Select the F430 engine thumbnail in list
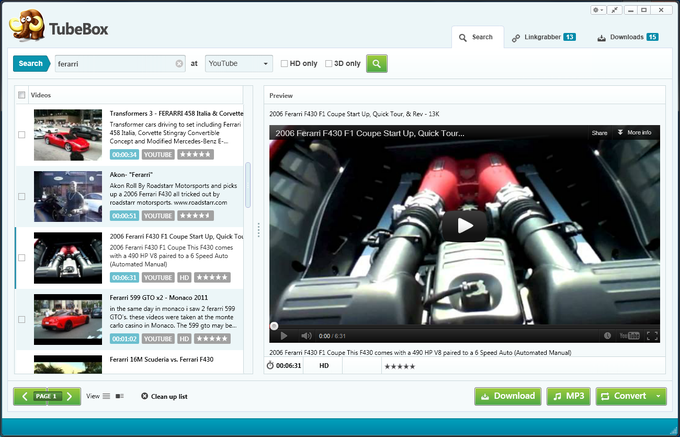Screen dimensions: 680x437 68,258
